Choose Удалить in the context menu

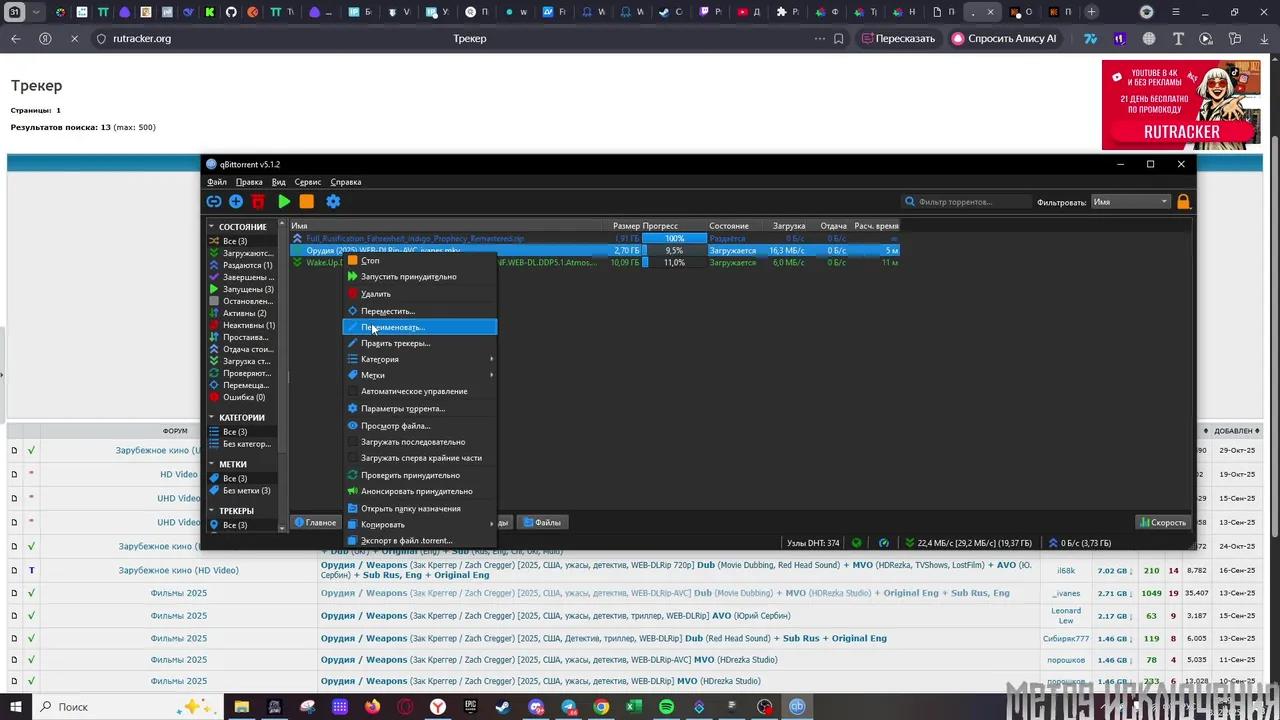coord(420,294)
